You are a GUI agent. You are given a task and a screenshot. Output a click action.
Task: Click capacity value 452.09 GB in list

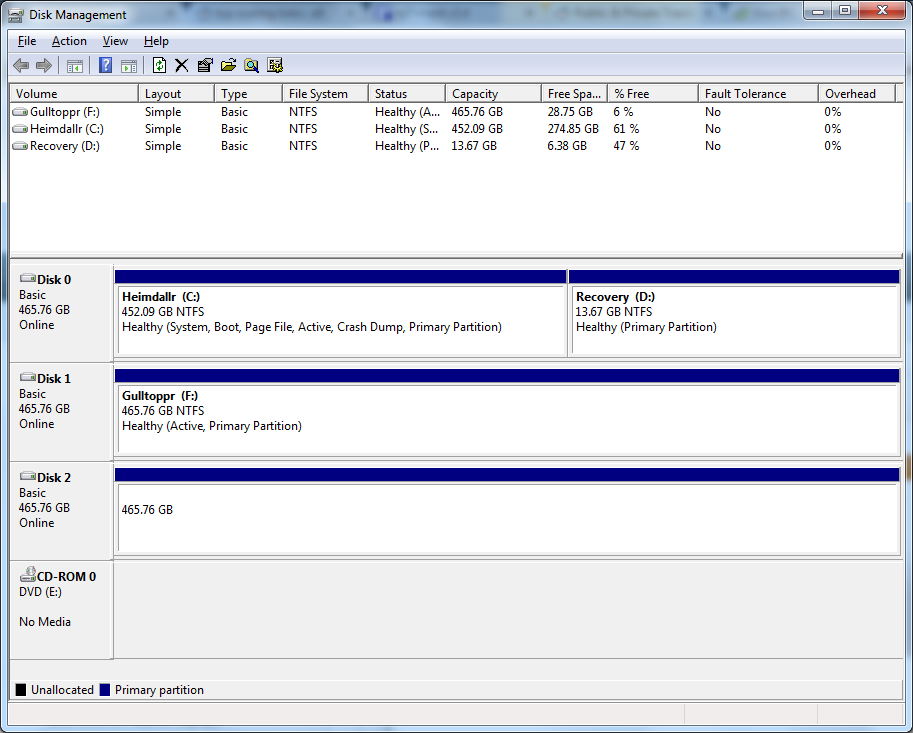[477, 129]
